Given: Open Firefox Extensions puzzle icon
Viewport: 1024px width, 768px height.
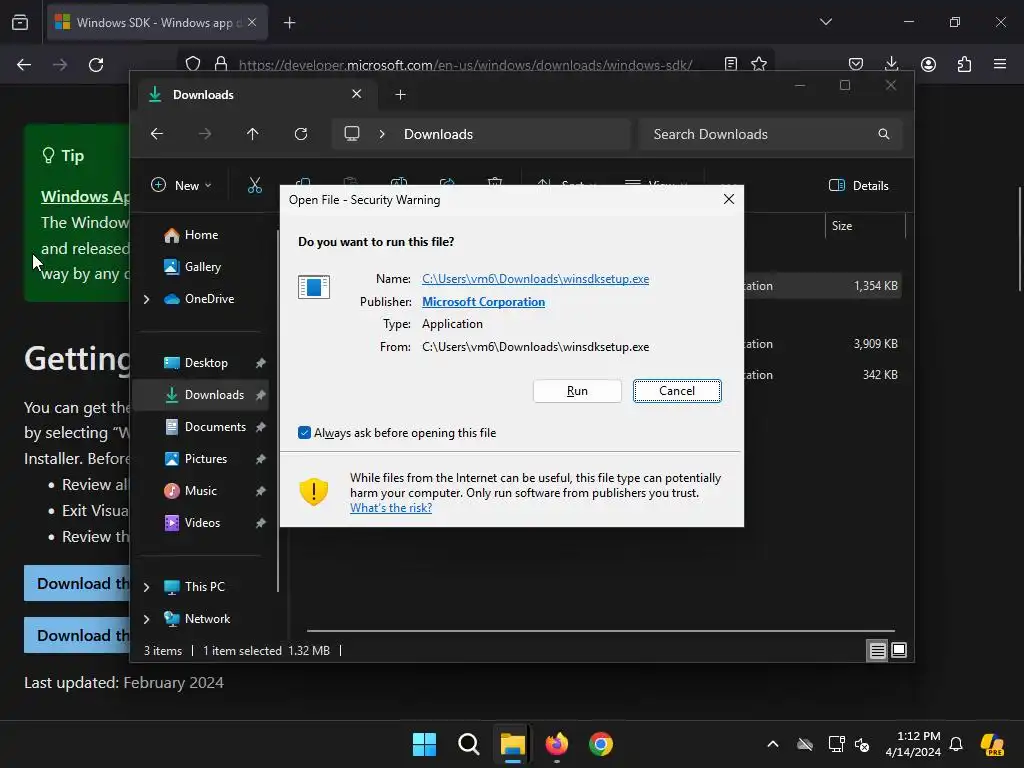Looking at the screenshot, I should 964,64.
